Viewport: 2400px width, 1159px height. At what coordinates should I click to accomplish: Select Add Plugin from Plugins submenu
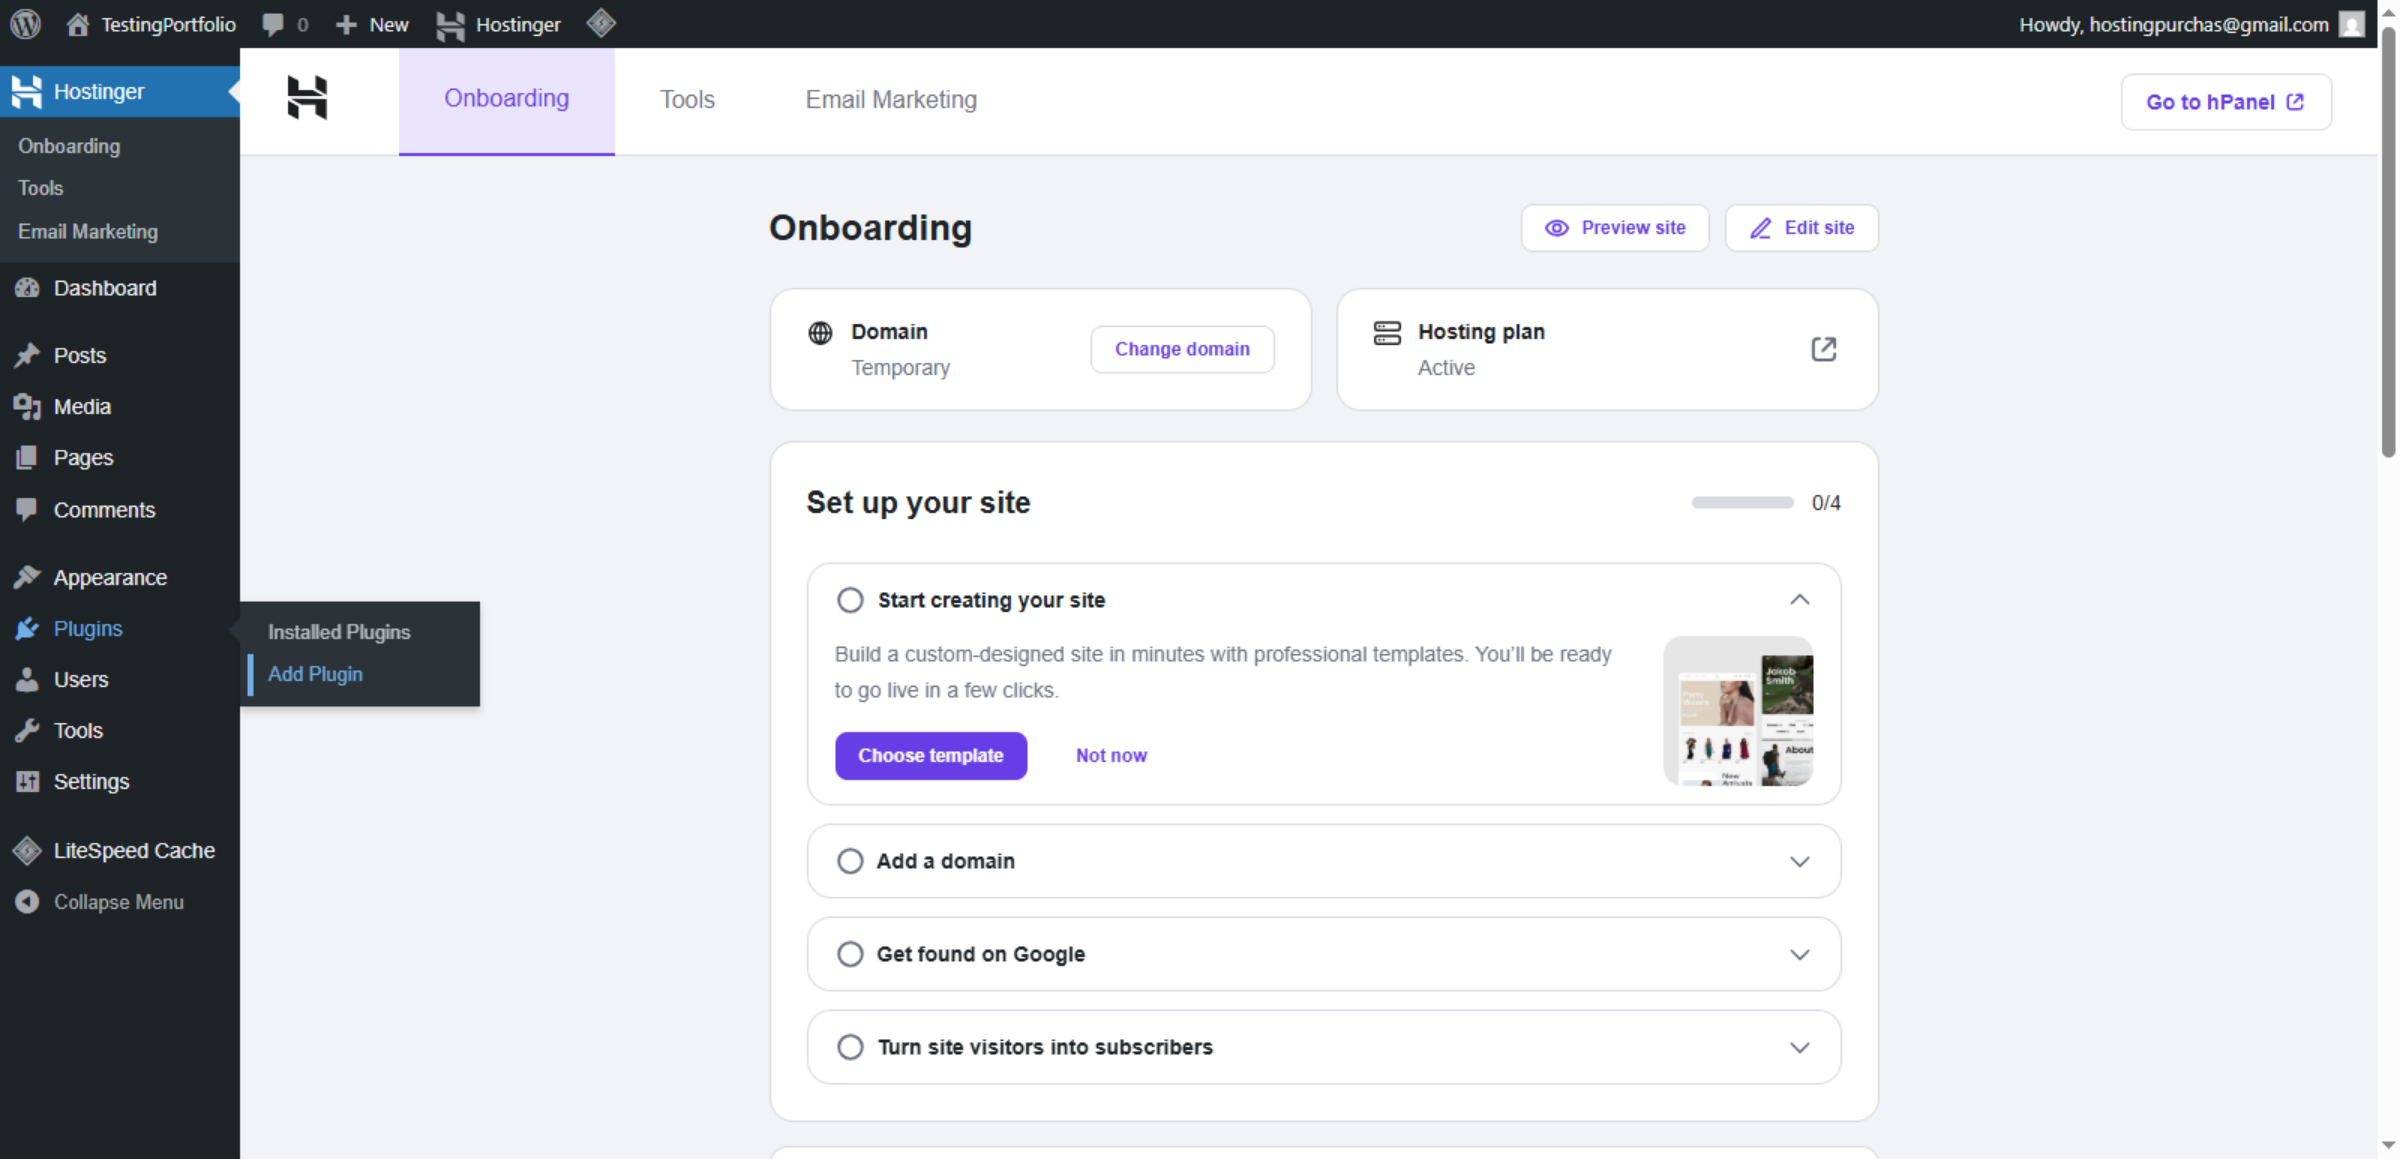pyautogui.click(x=315, y=674)
